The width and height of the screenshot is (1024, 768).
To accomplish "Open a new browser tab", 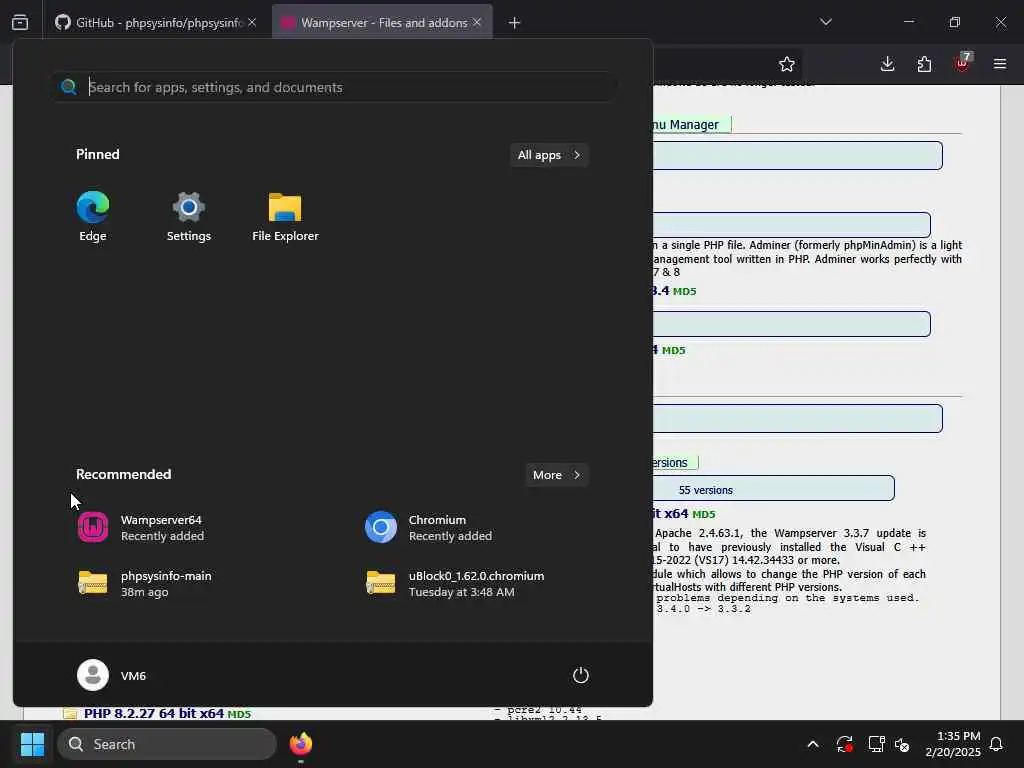I will 515,23.
